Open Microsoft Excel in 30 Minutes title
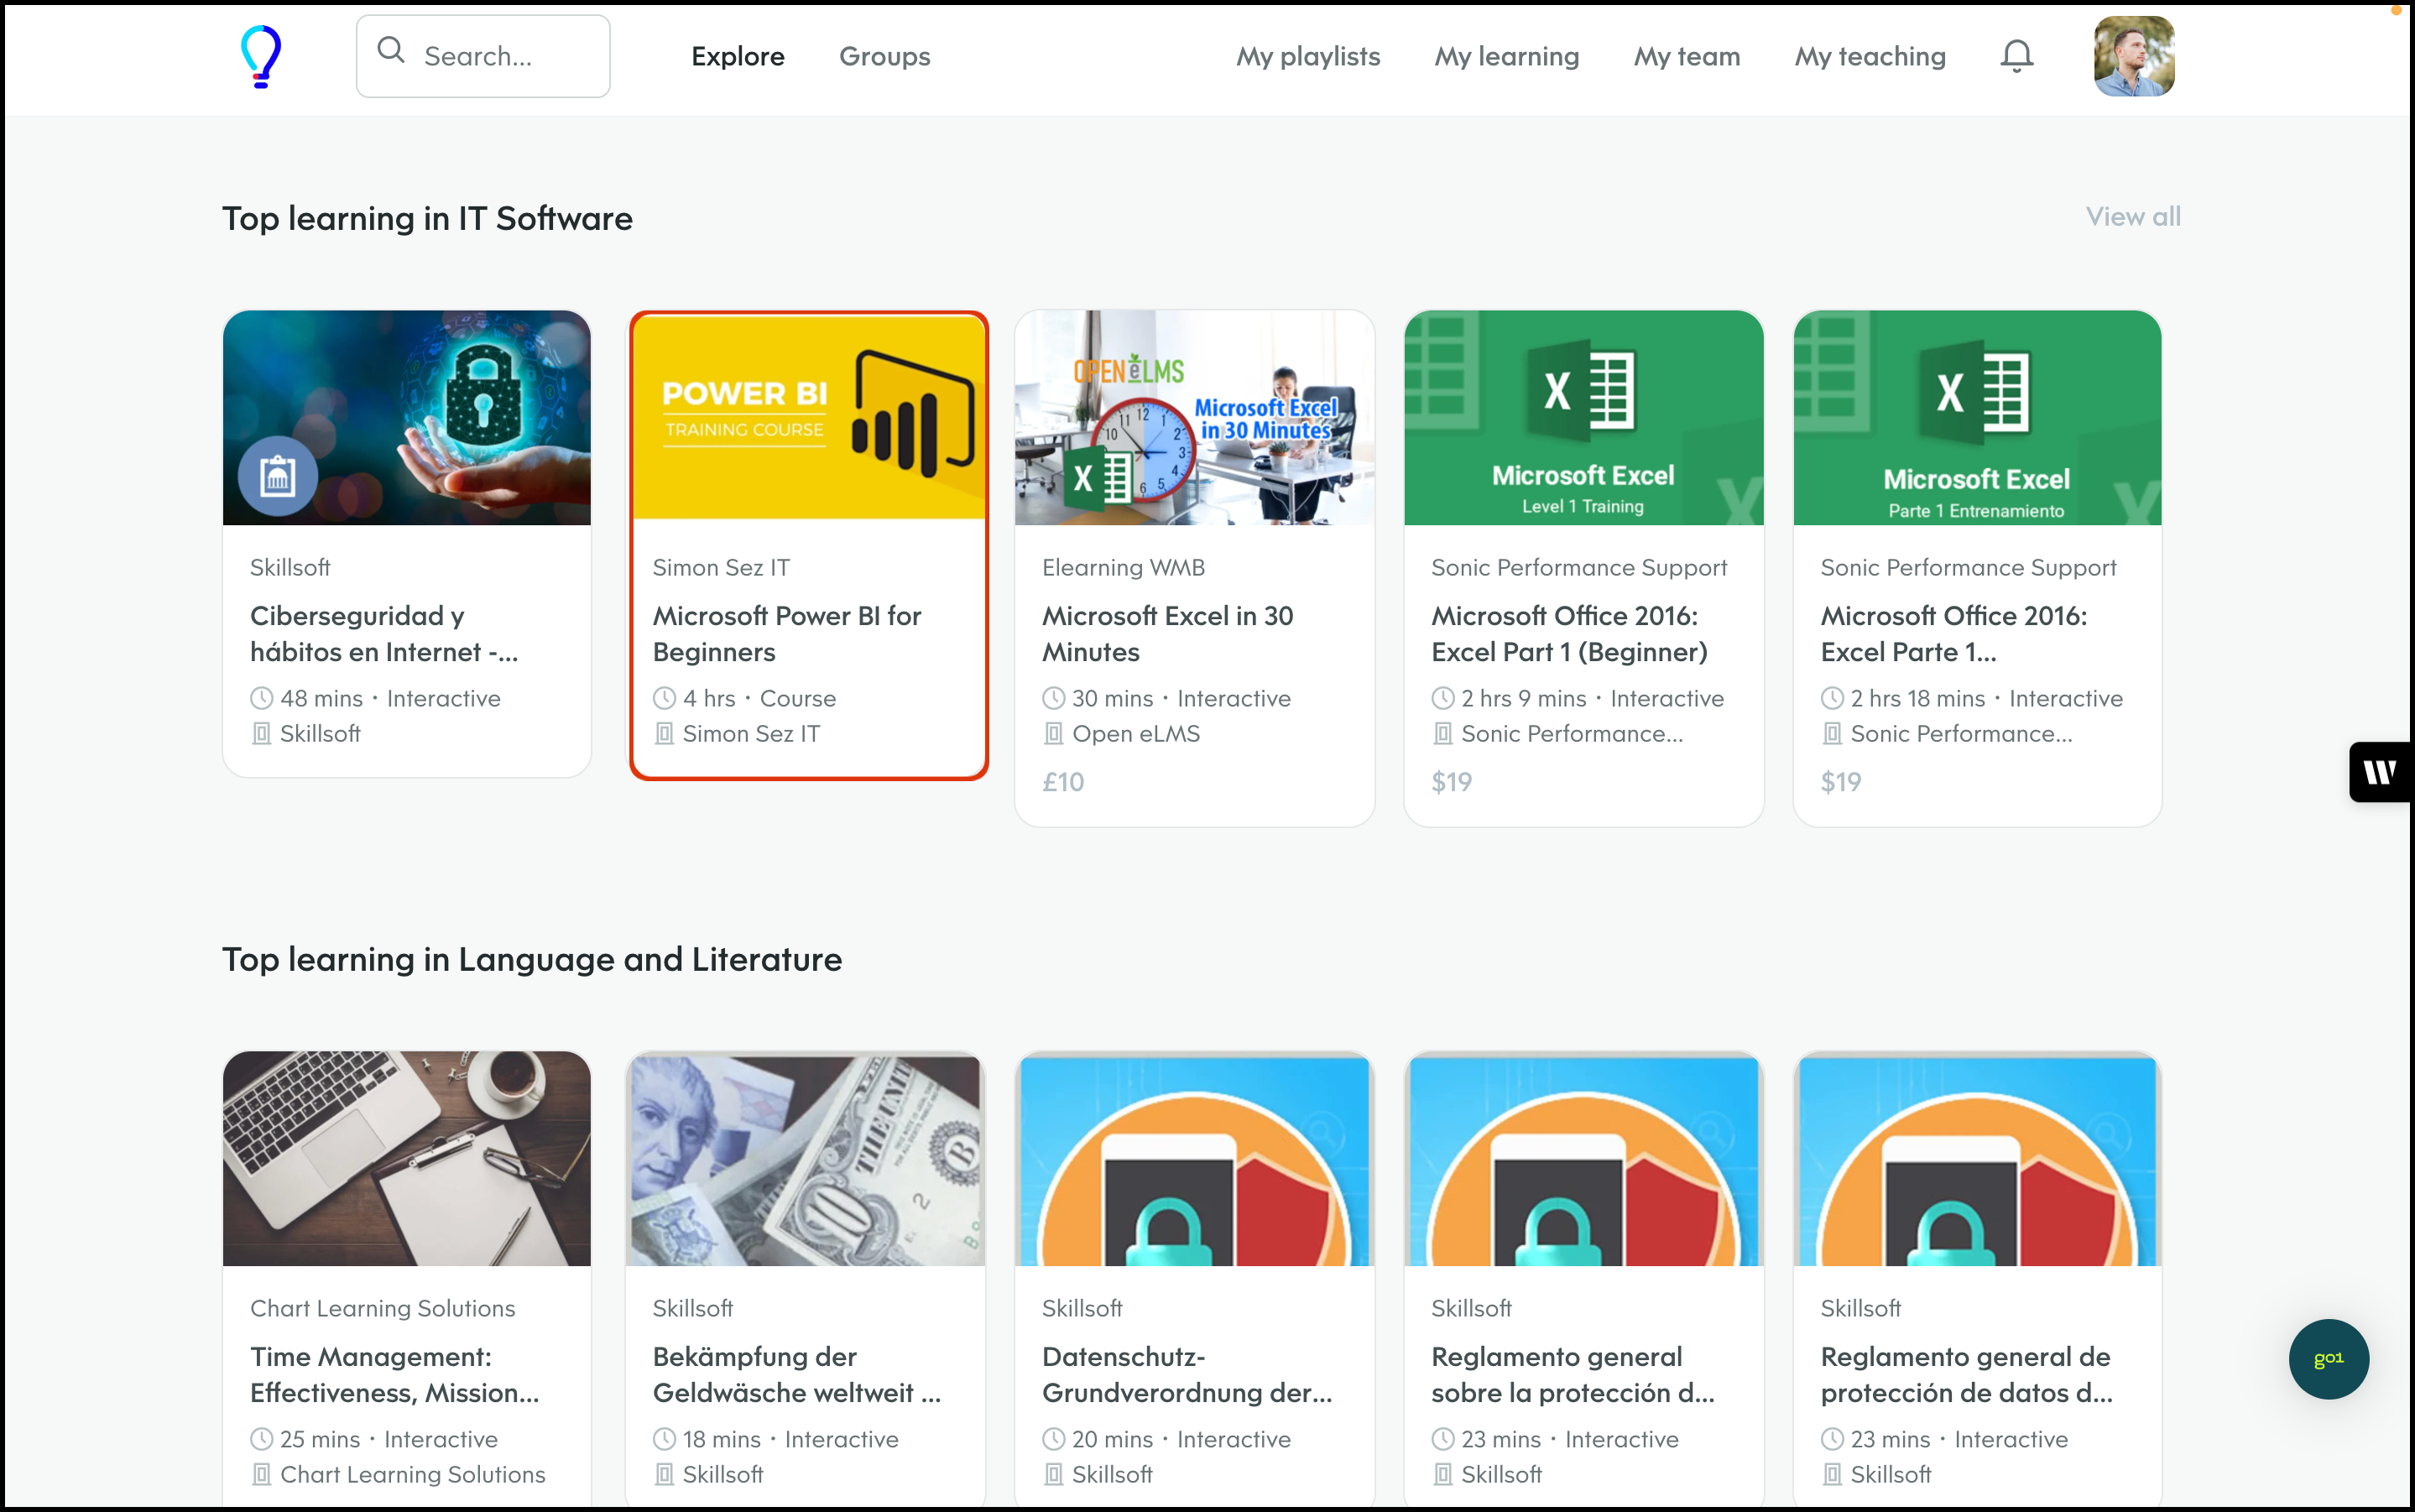 tap(1167, 634)
